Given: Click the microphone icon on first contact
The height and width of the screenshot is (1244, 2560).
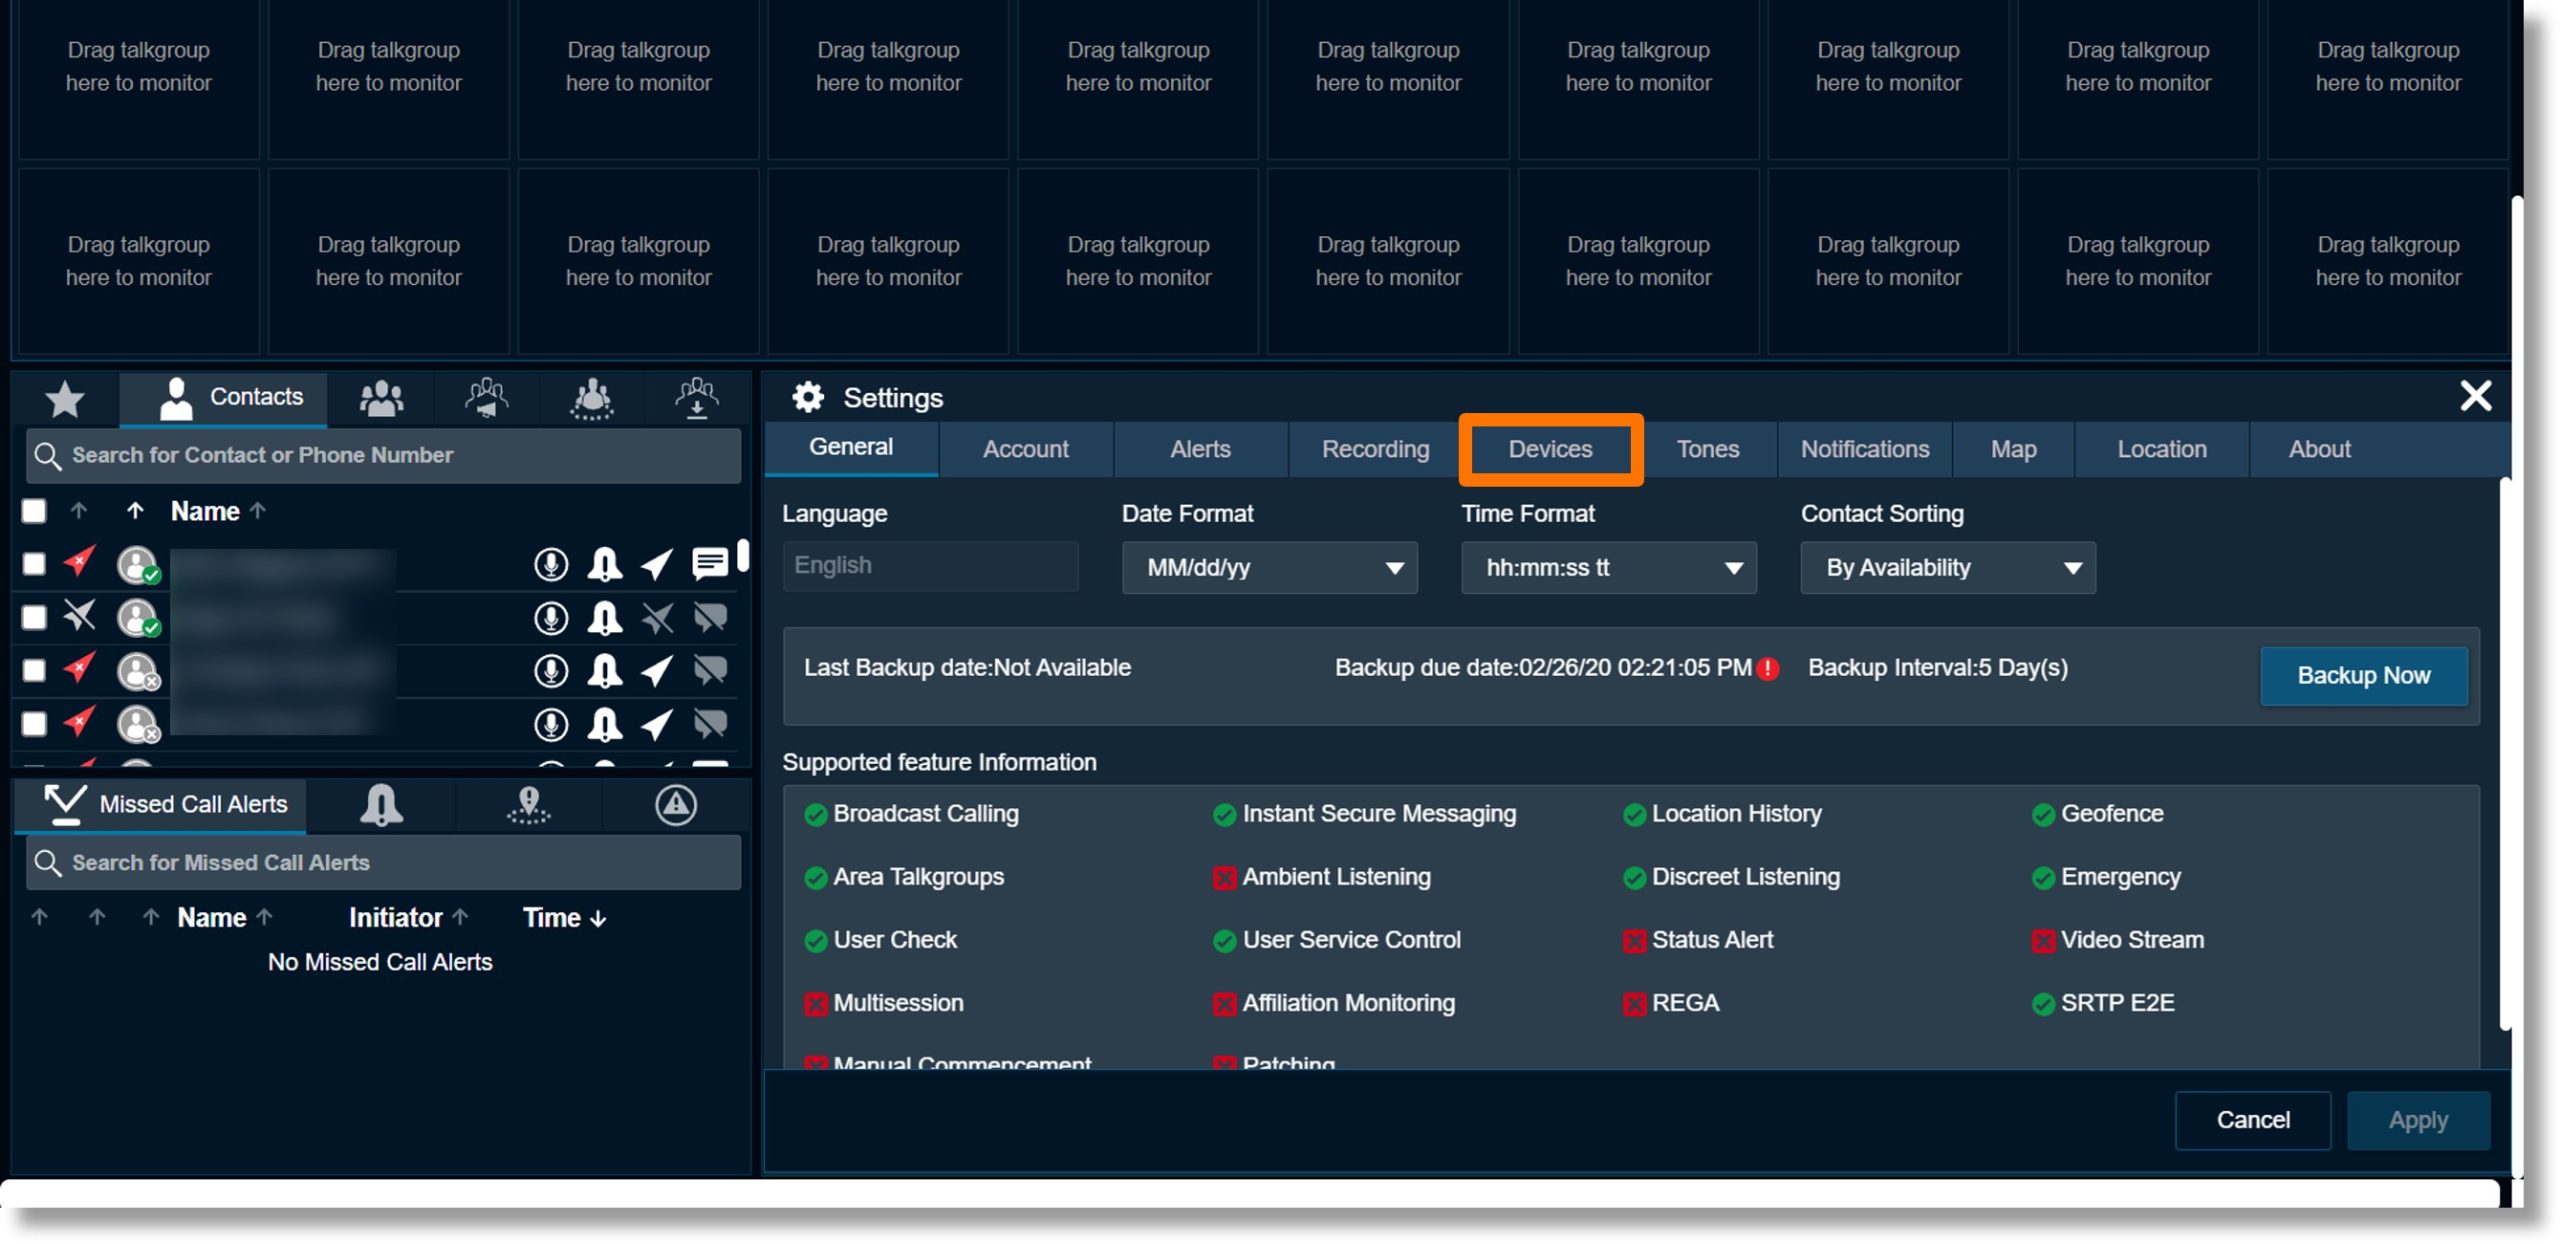Looking at the screenshot, I should (552, 565).
